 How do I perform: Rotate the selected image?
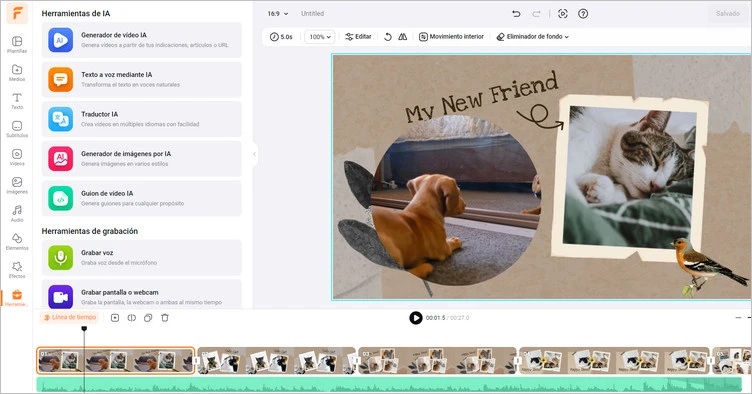click(x=388, y=36)
